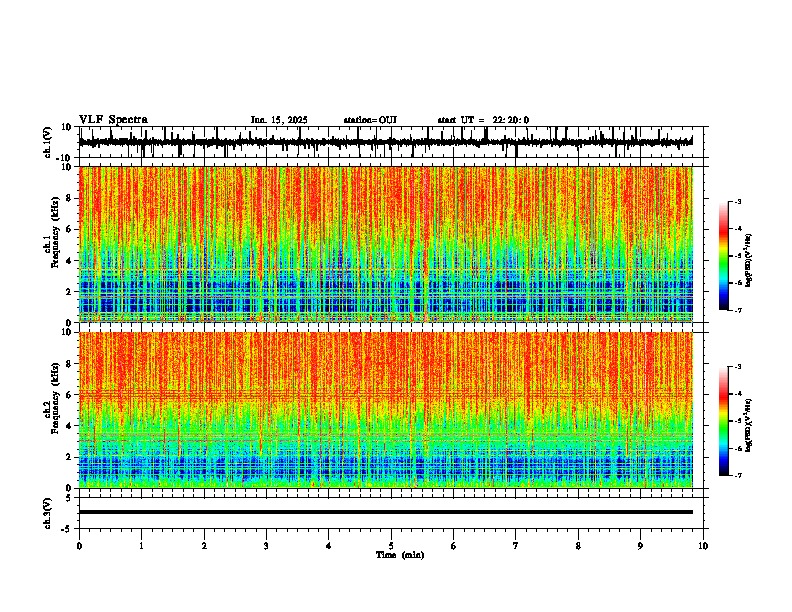Click the station name label
The height and width of the screenshot is (612, 792).
(370, 120)
